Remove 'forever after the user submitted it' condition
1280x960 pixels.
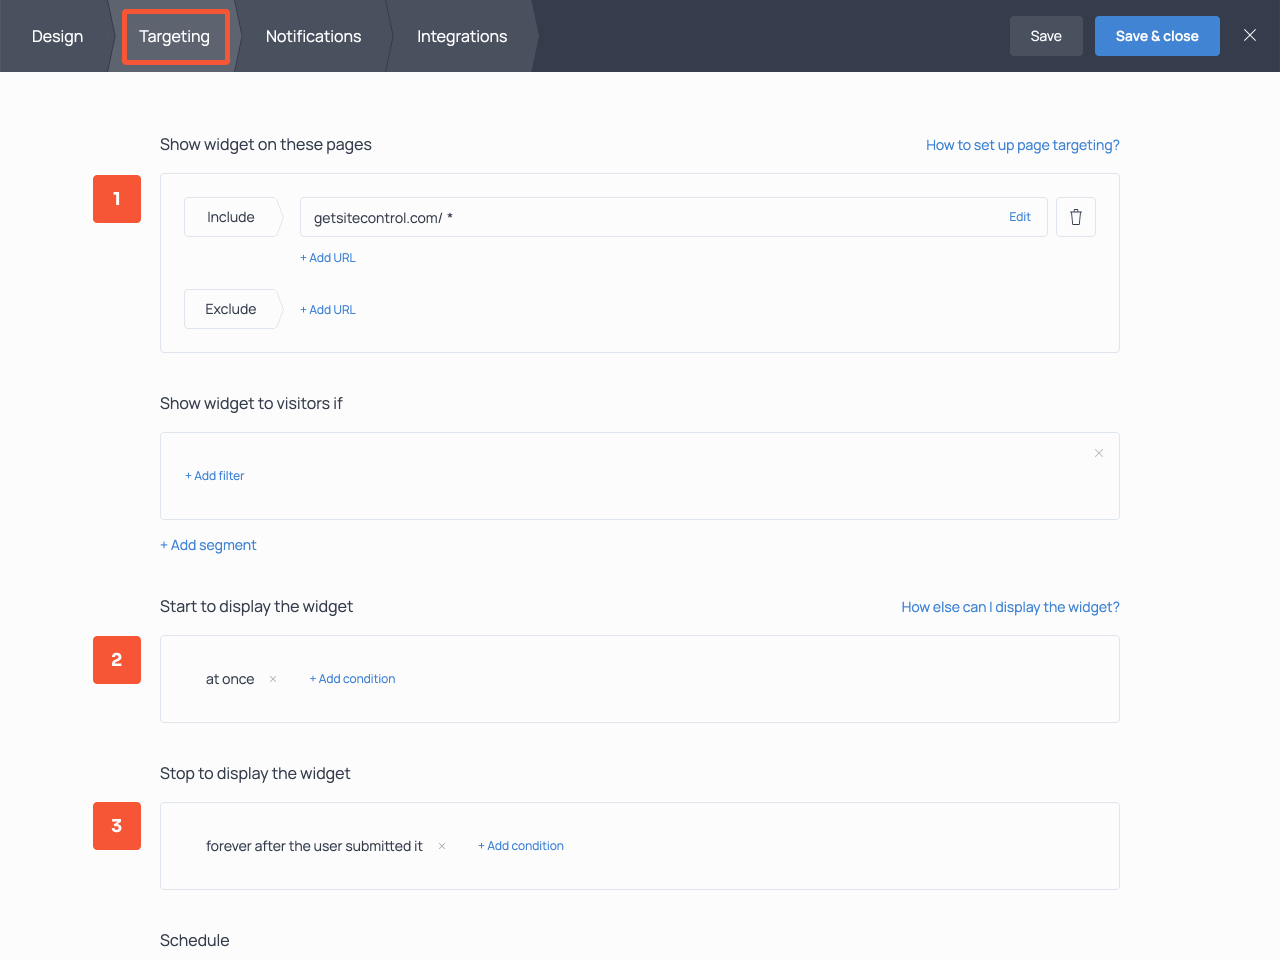pyautogui.click(x=442, y=846)
